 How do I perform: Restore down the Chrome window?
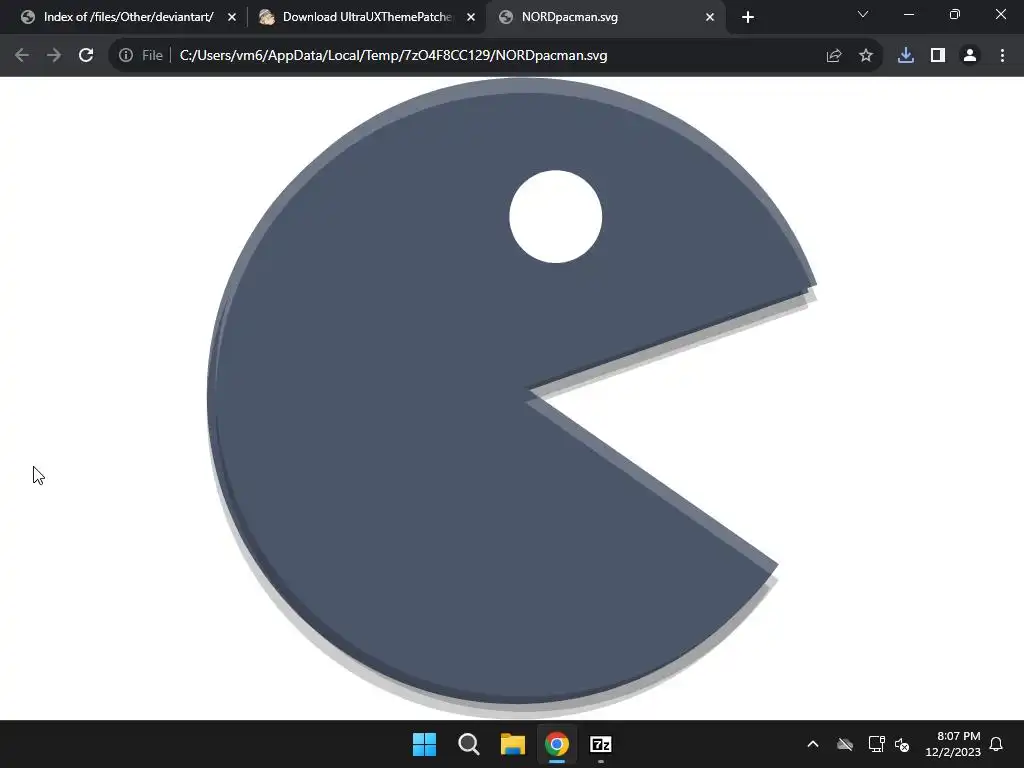[x=955, y=14]
